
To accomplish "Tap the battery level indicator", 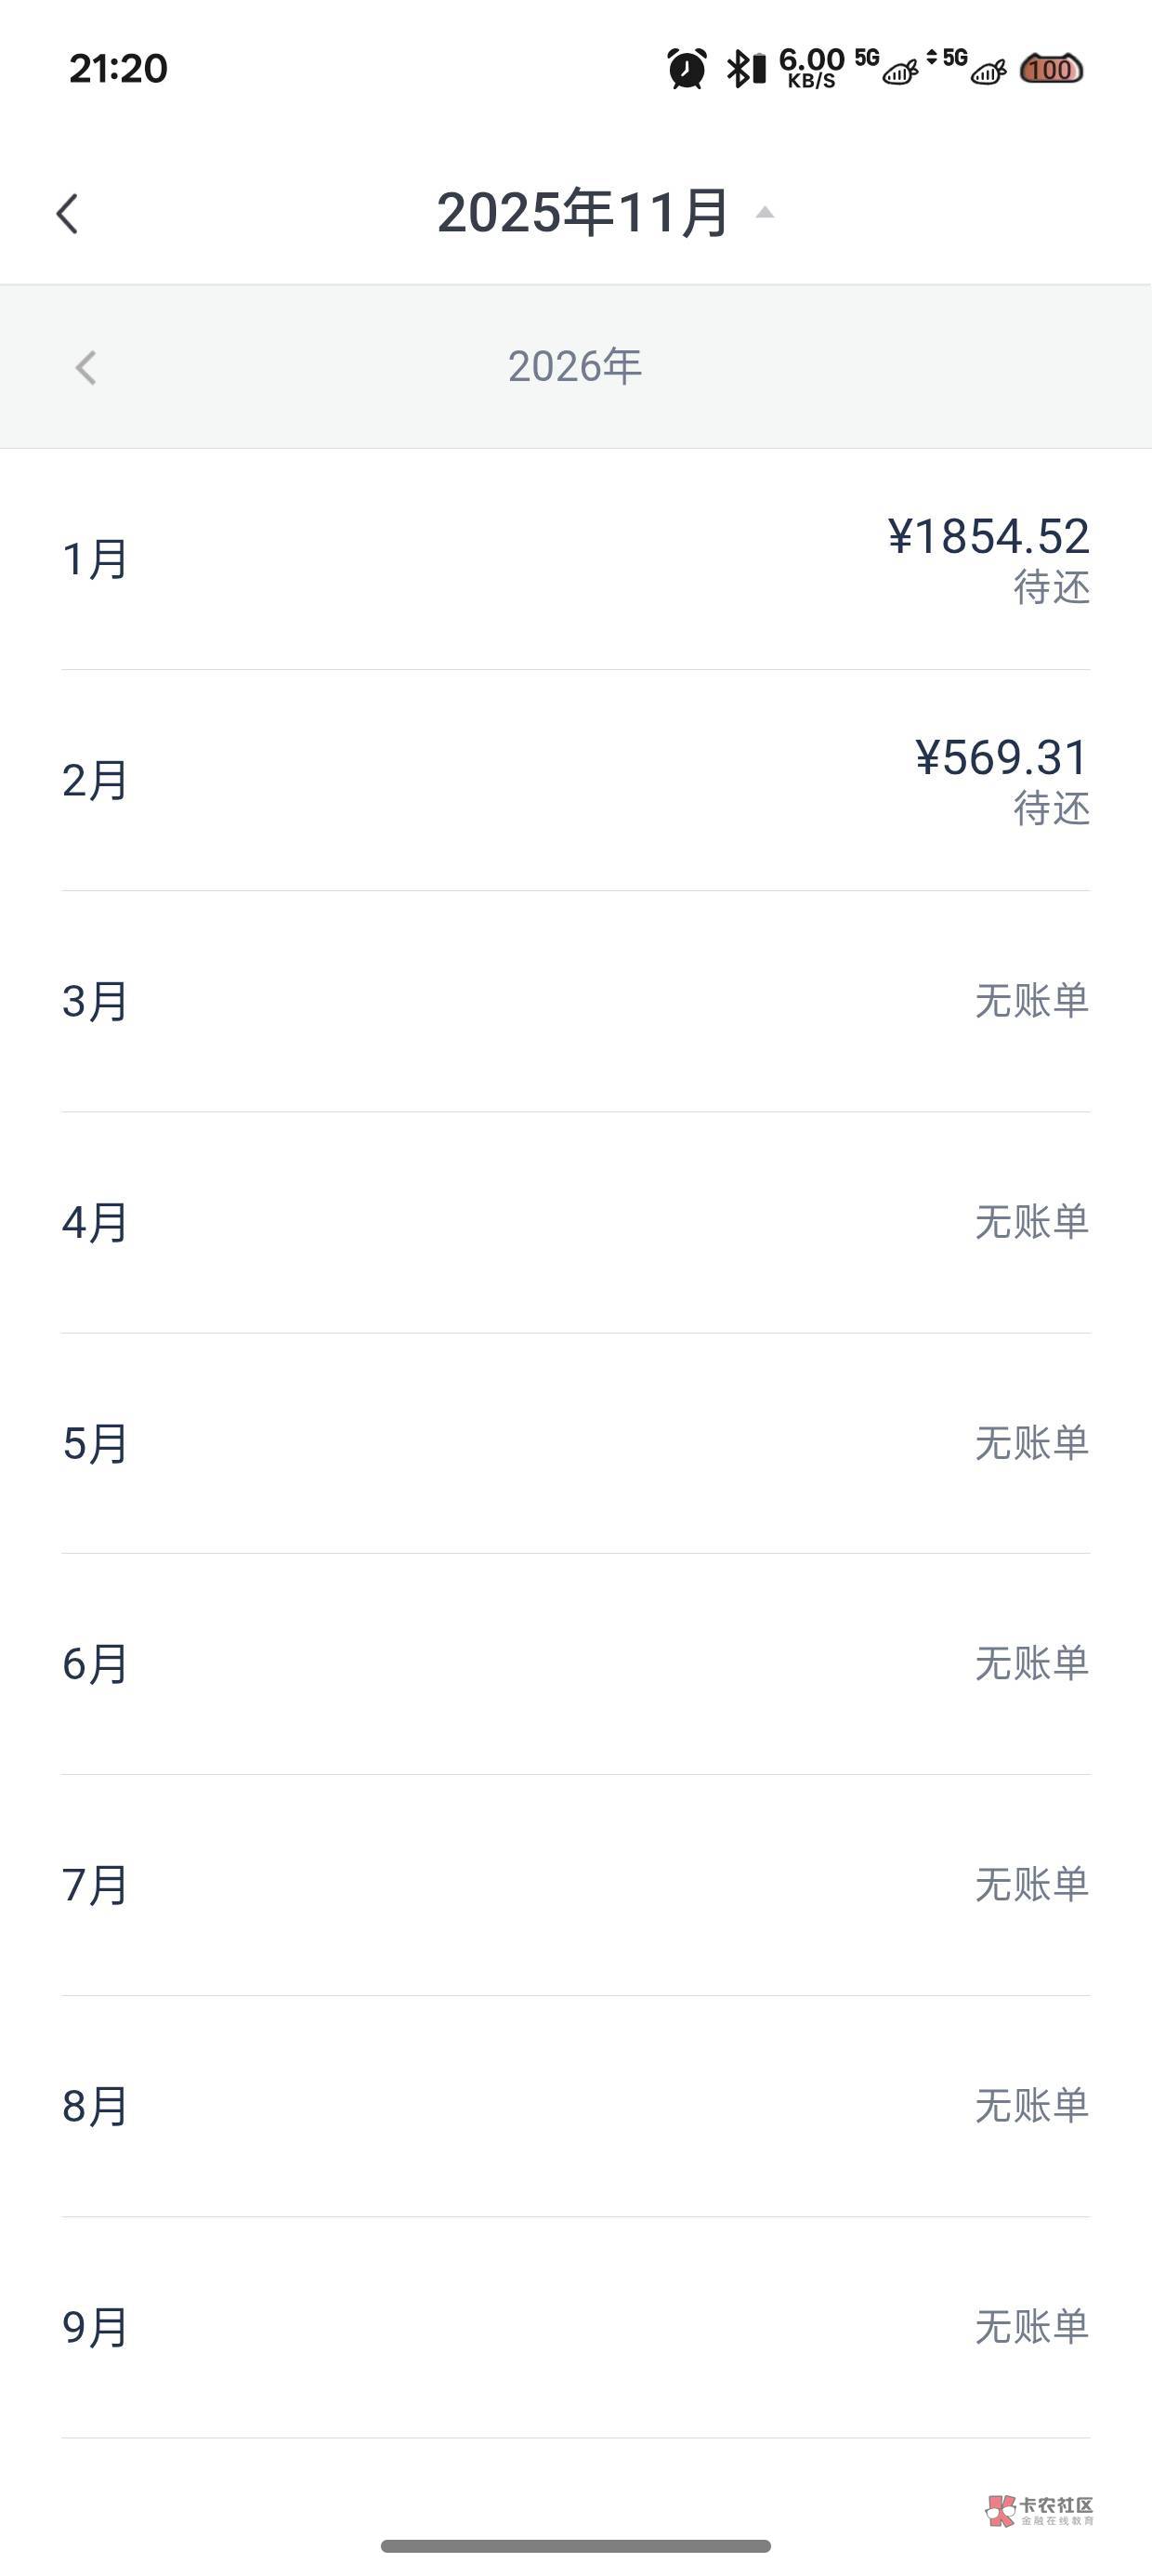I will click(1050, 69).
